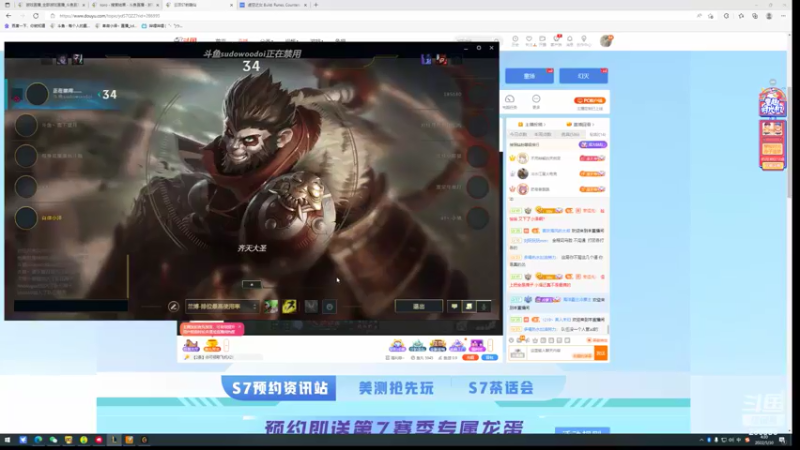Open the new tab plus button in the browser
800x450 pixels.
316,5
